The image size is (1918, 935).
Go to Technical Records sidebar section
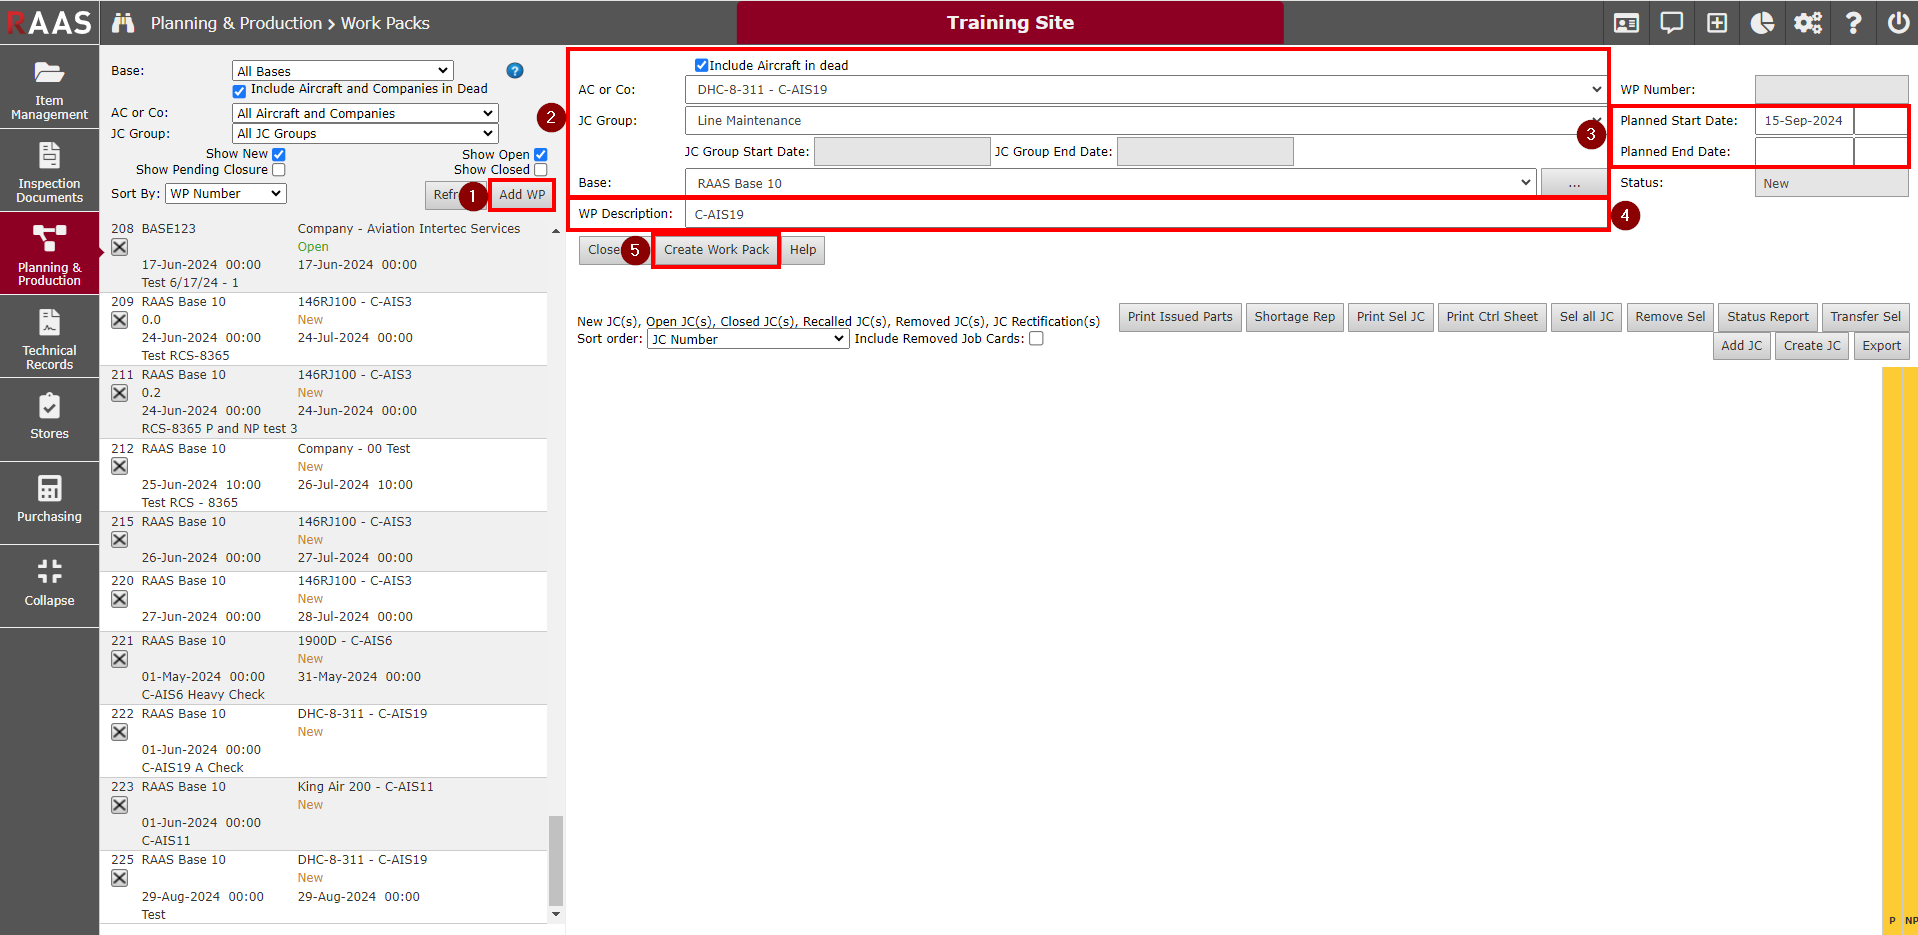point(49,336)
